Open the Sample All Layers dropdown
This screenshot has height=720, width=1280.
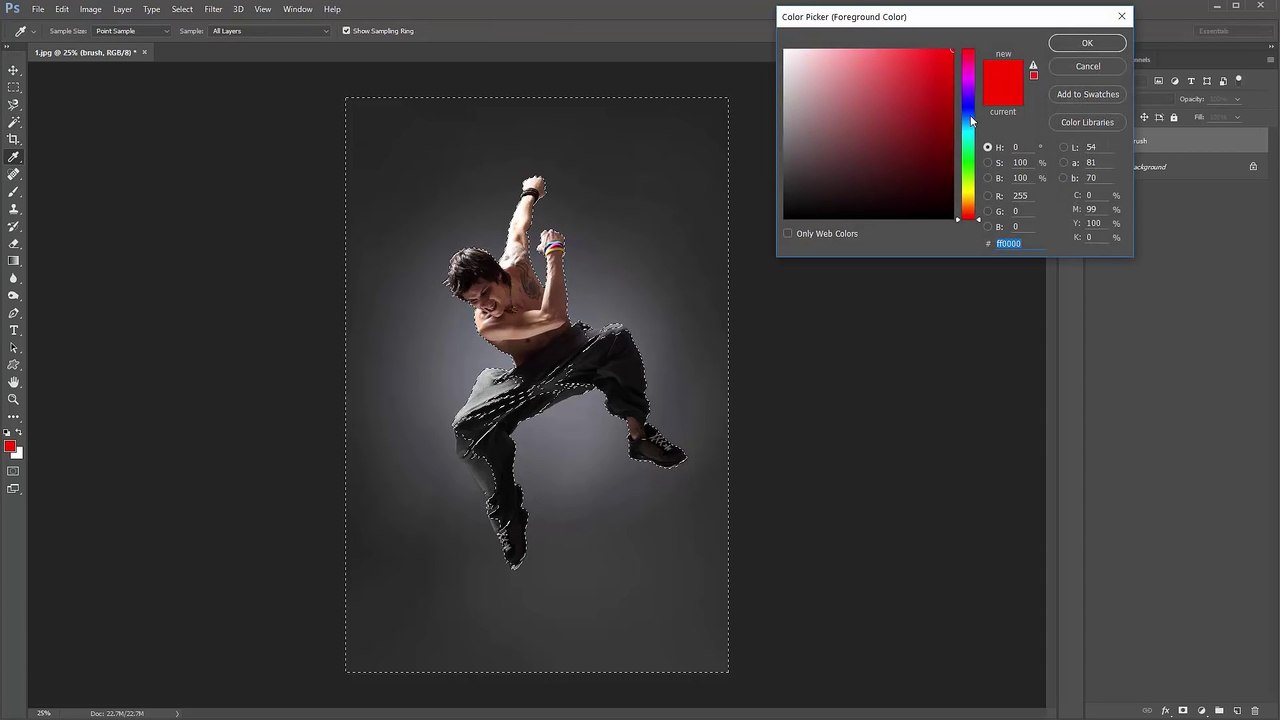click(270, 31)
